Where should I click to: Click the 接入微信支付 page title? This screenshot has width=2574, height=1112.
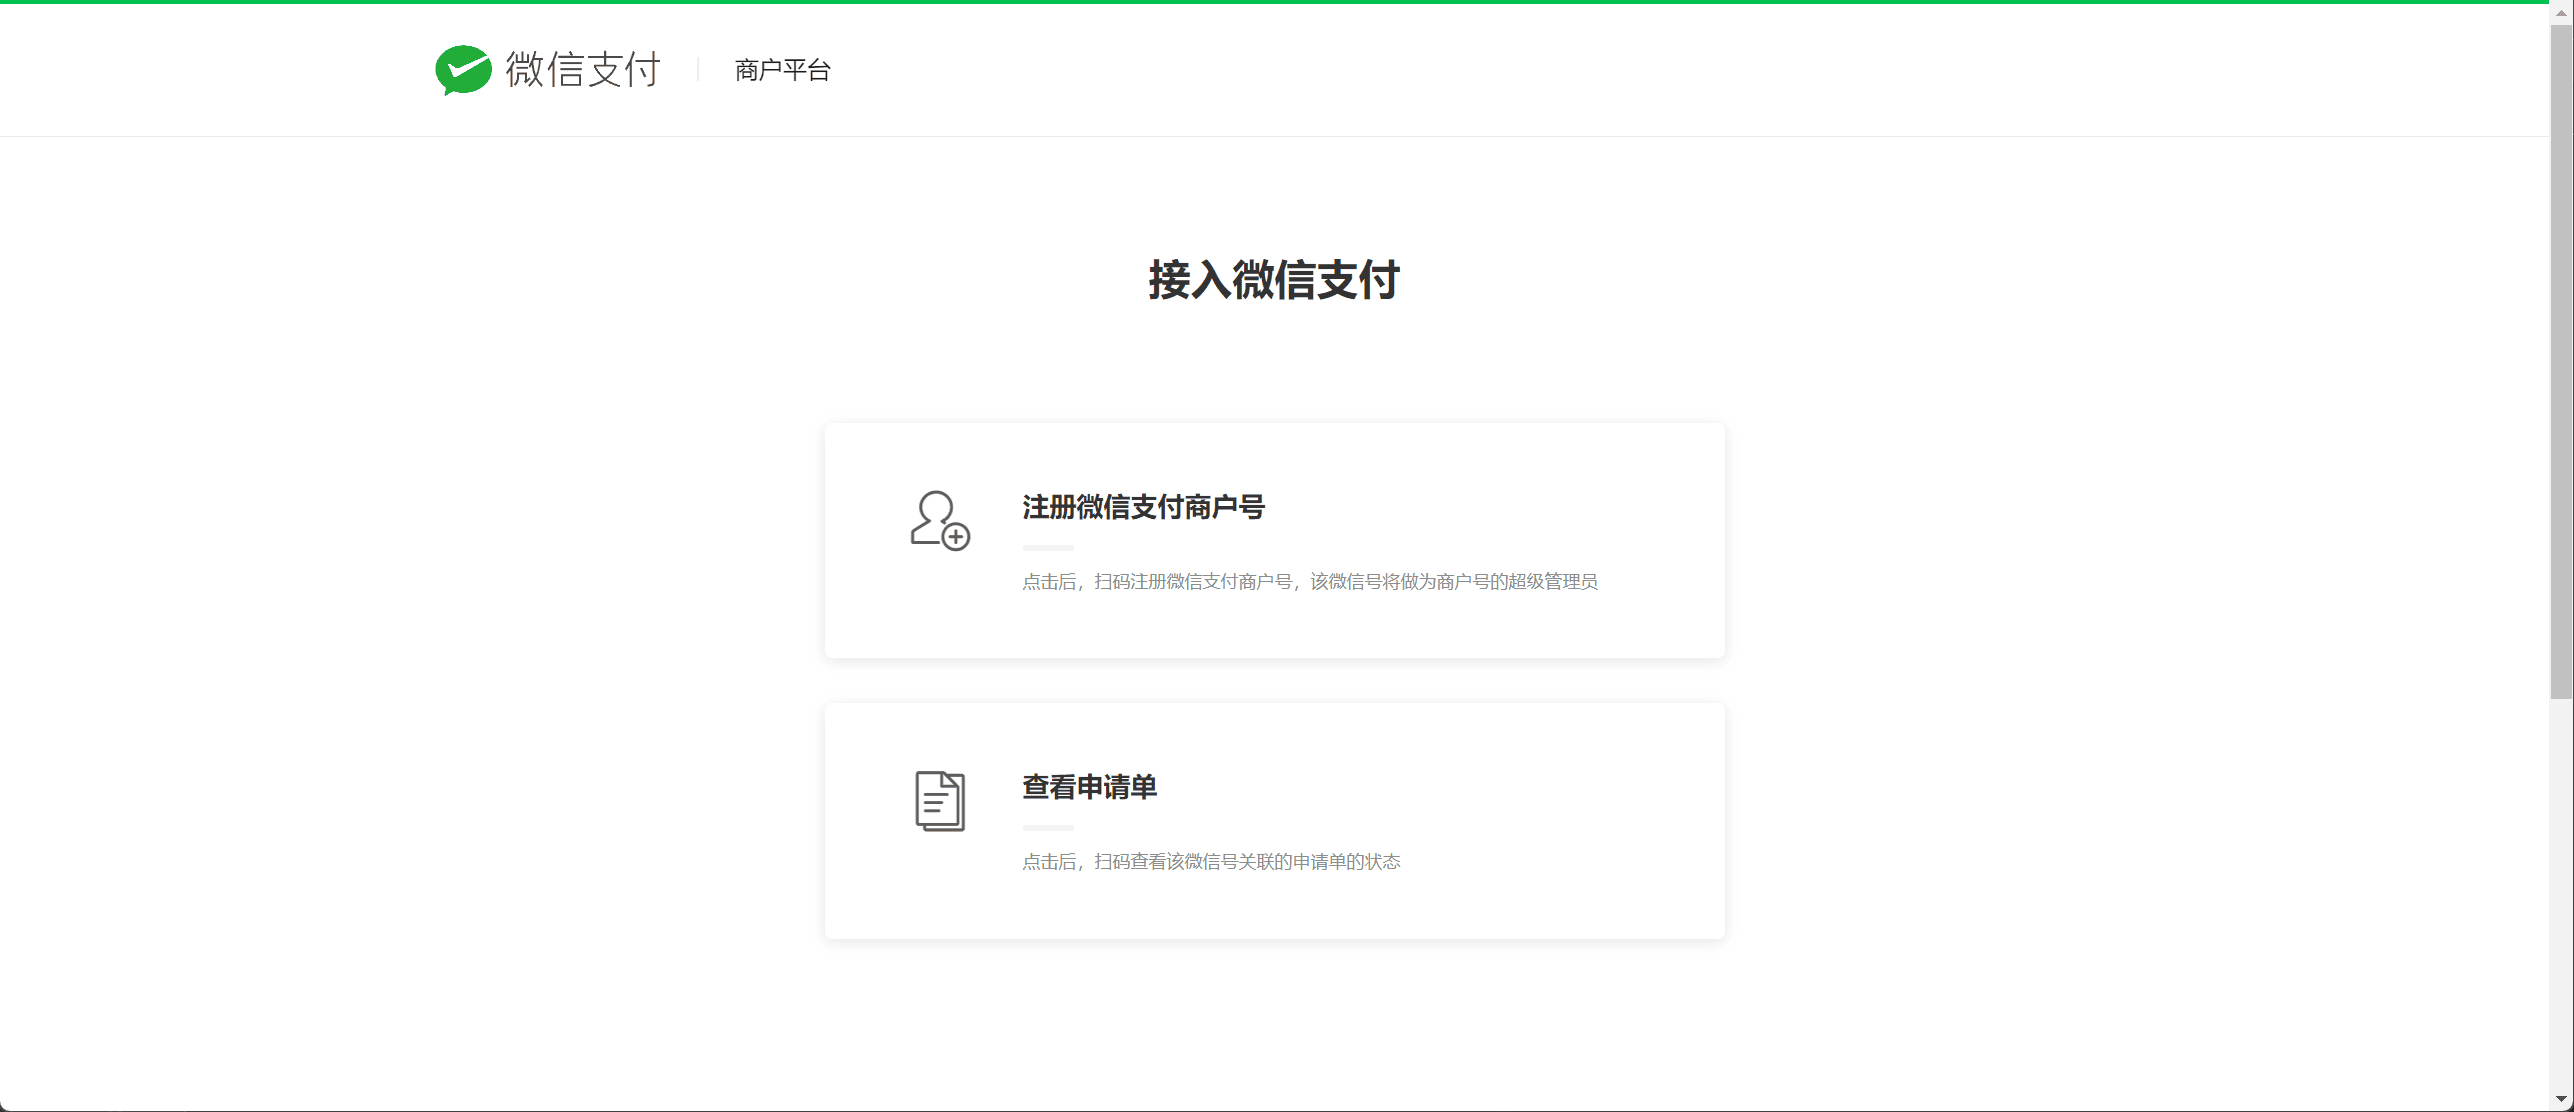pyautogui.click(x=1274, y=280)
